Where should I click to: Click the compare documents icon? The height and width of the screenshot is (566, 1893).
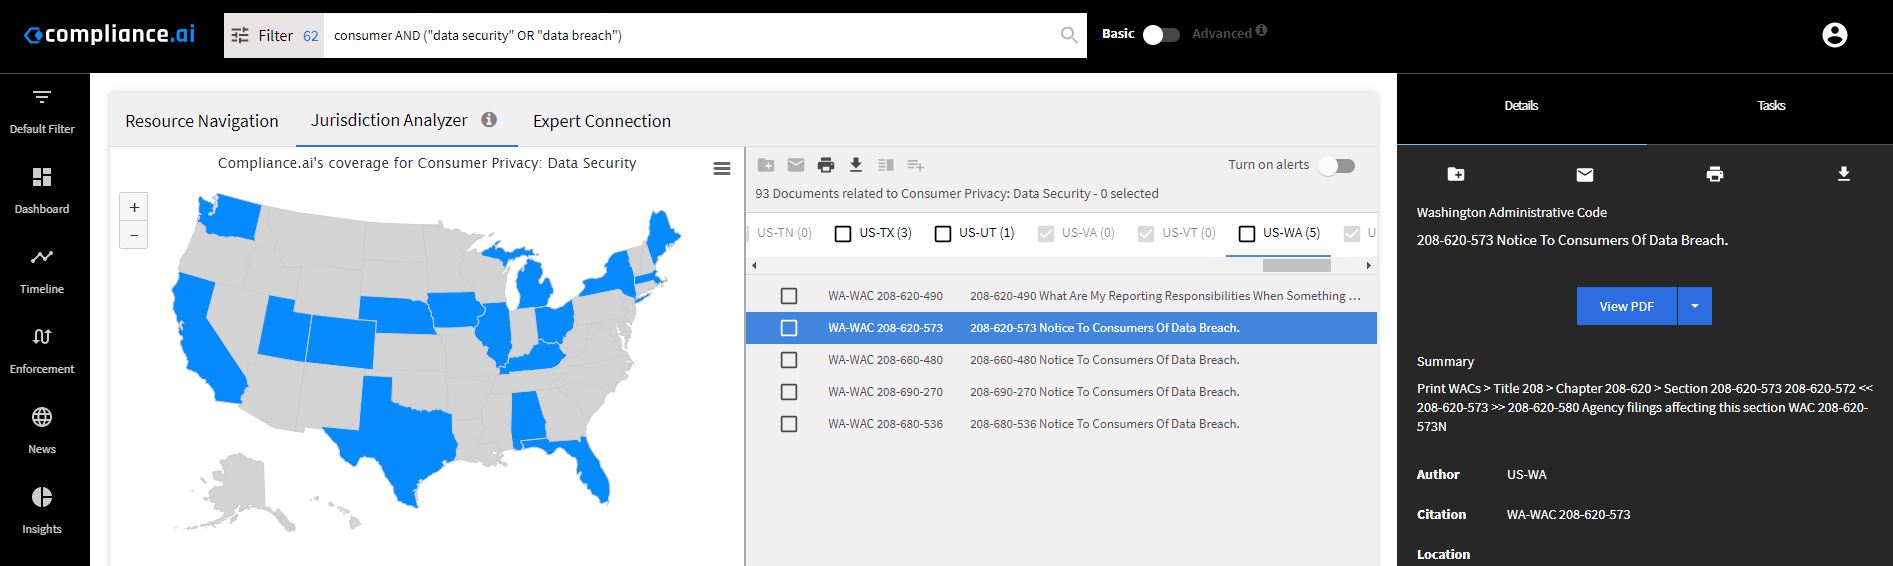coord(886,165)
